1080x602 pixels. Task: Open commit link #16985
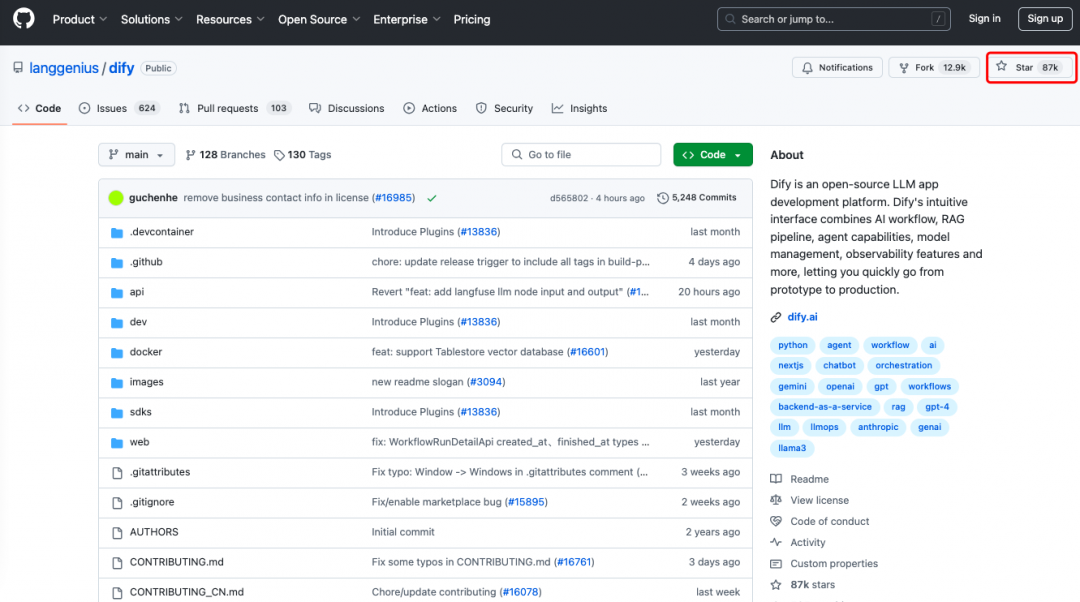click(393, 198)
